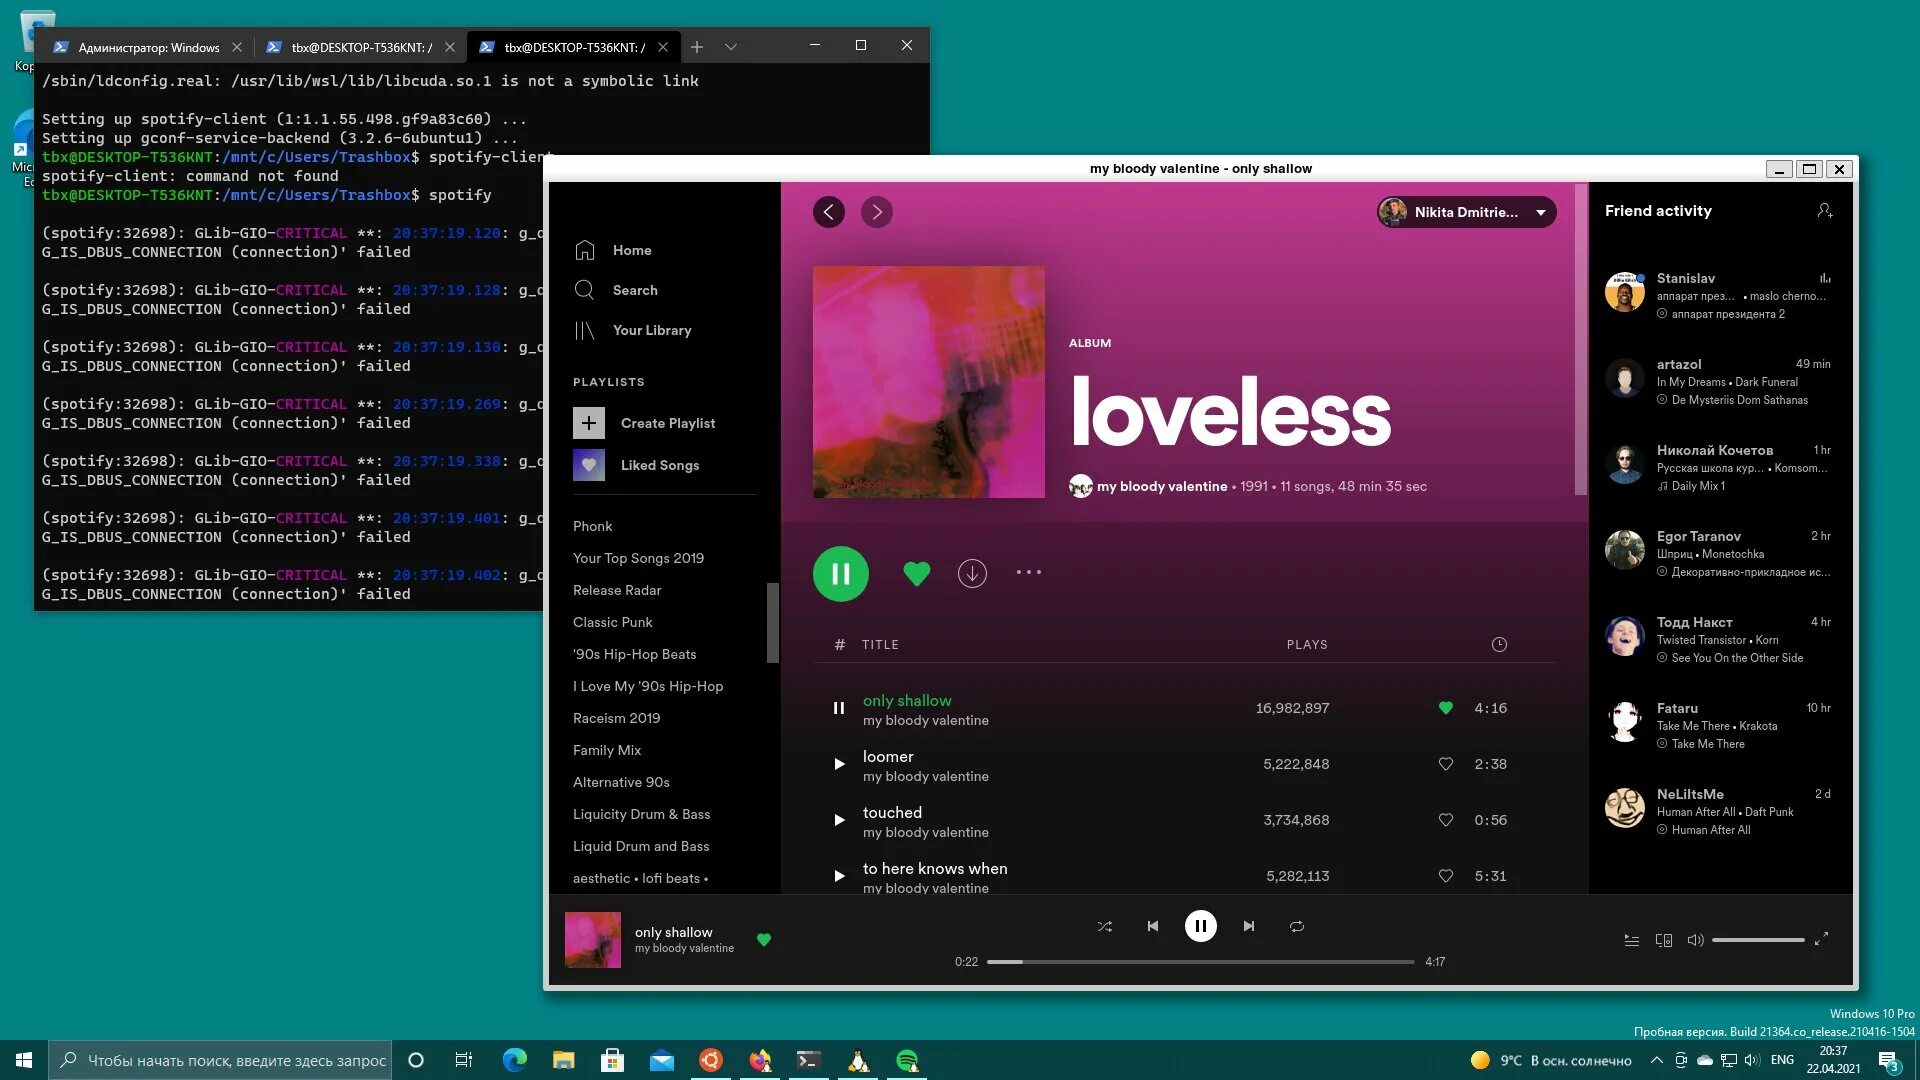The height and width of the screenshot is (1080, 1920).
Task: Mute the volume speaker icon
Action: [1695, 940]
